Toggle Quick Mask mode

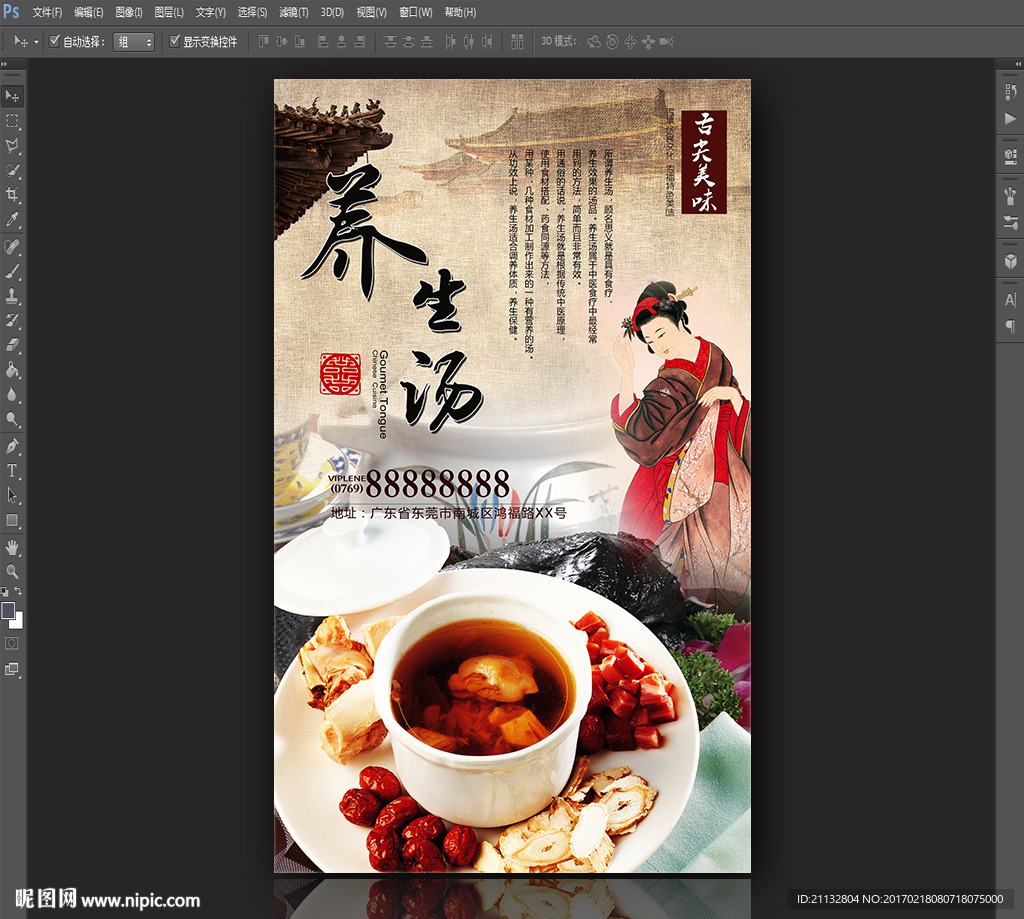(12, 644)
